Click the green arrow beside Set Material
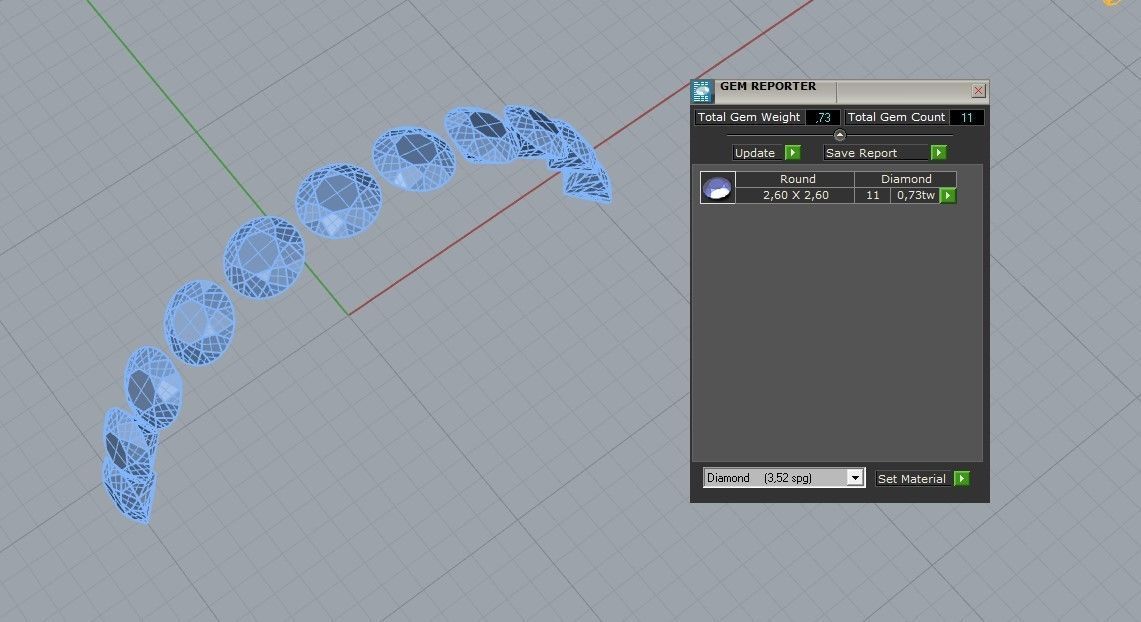This screenshot has height=622, width=1141. pyautogui.click(x=961, y=478)
